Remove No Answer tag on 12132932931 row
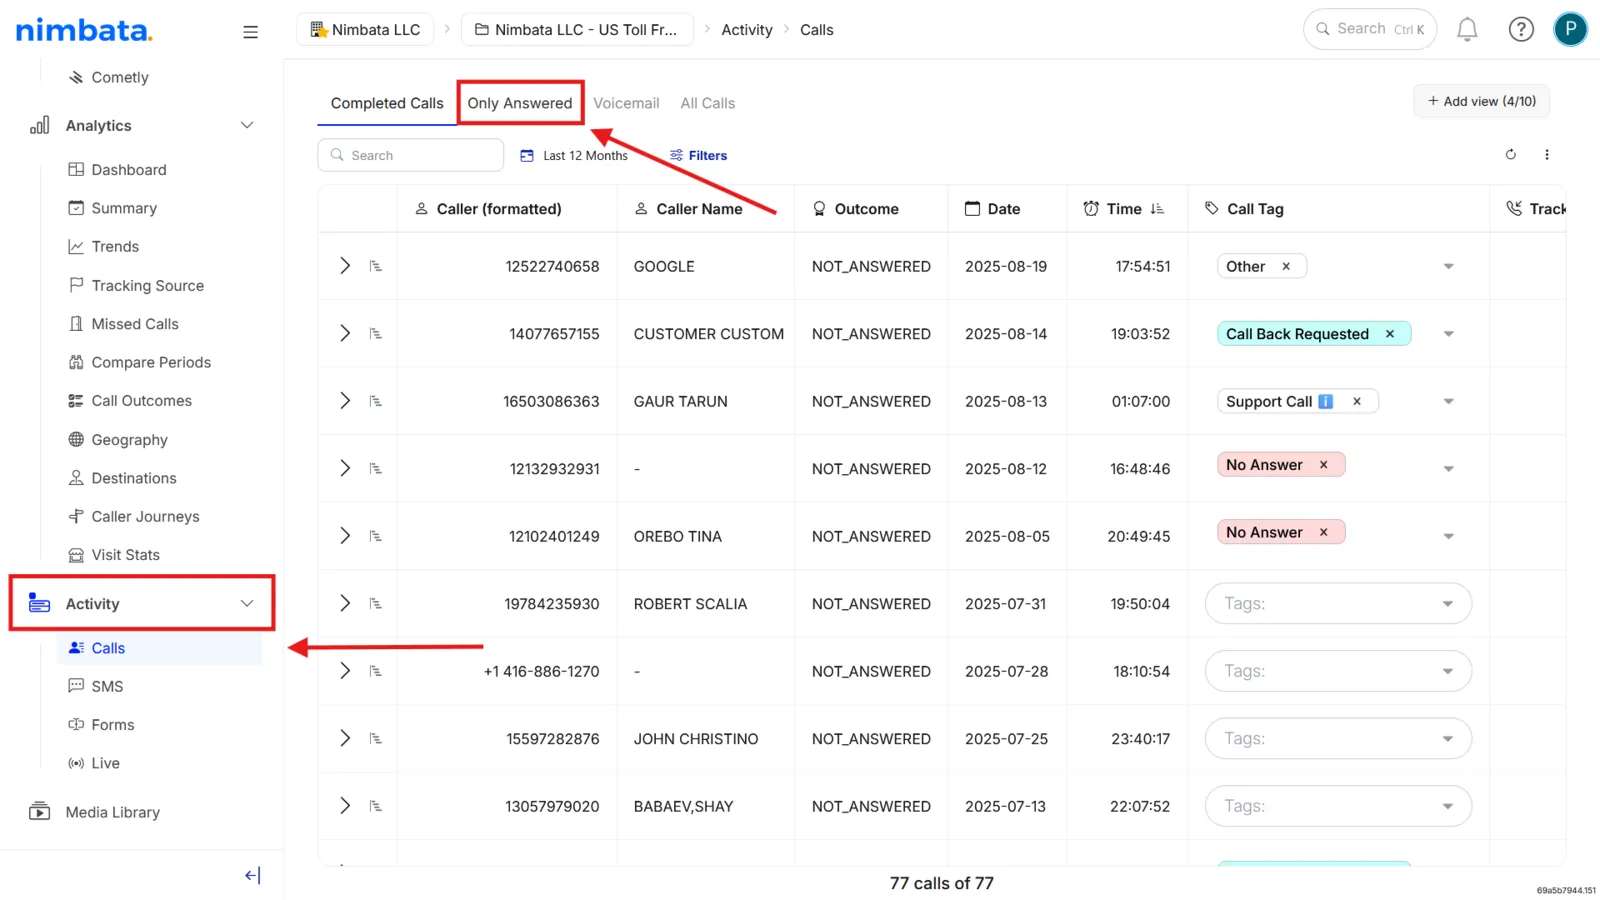Image resolution: width=1600 pixels, height=900 pixels. pos(1324,465)
